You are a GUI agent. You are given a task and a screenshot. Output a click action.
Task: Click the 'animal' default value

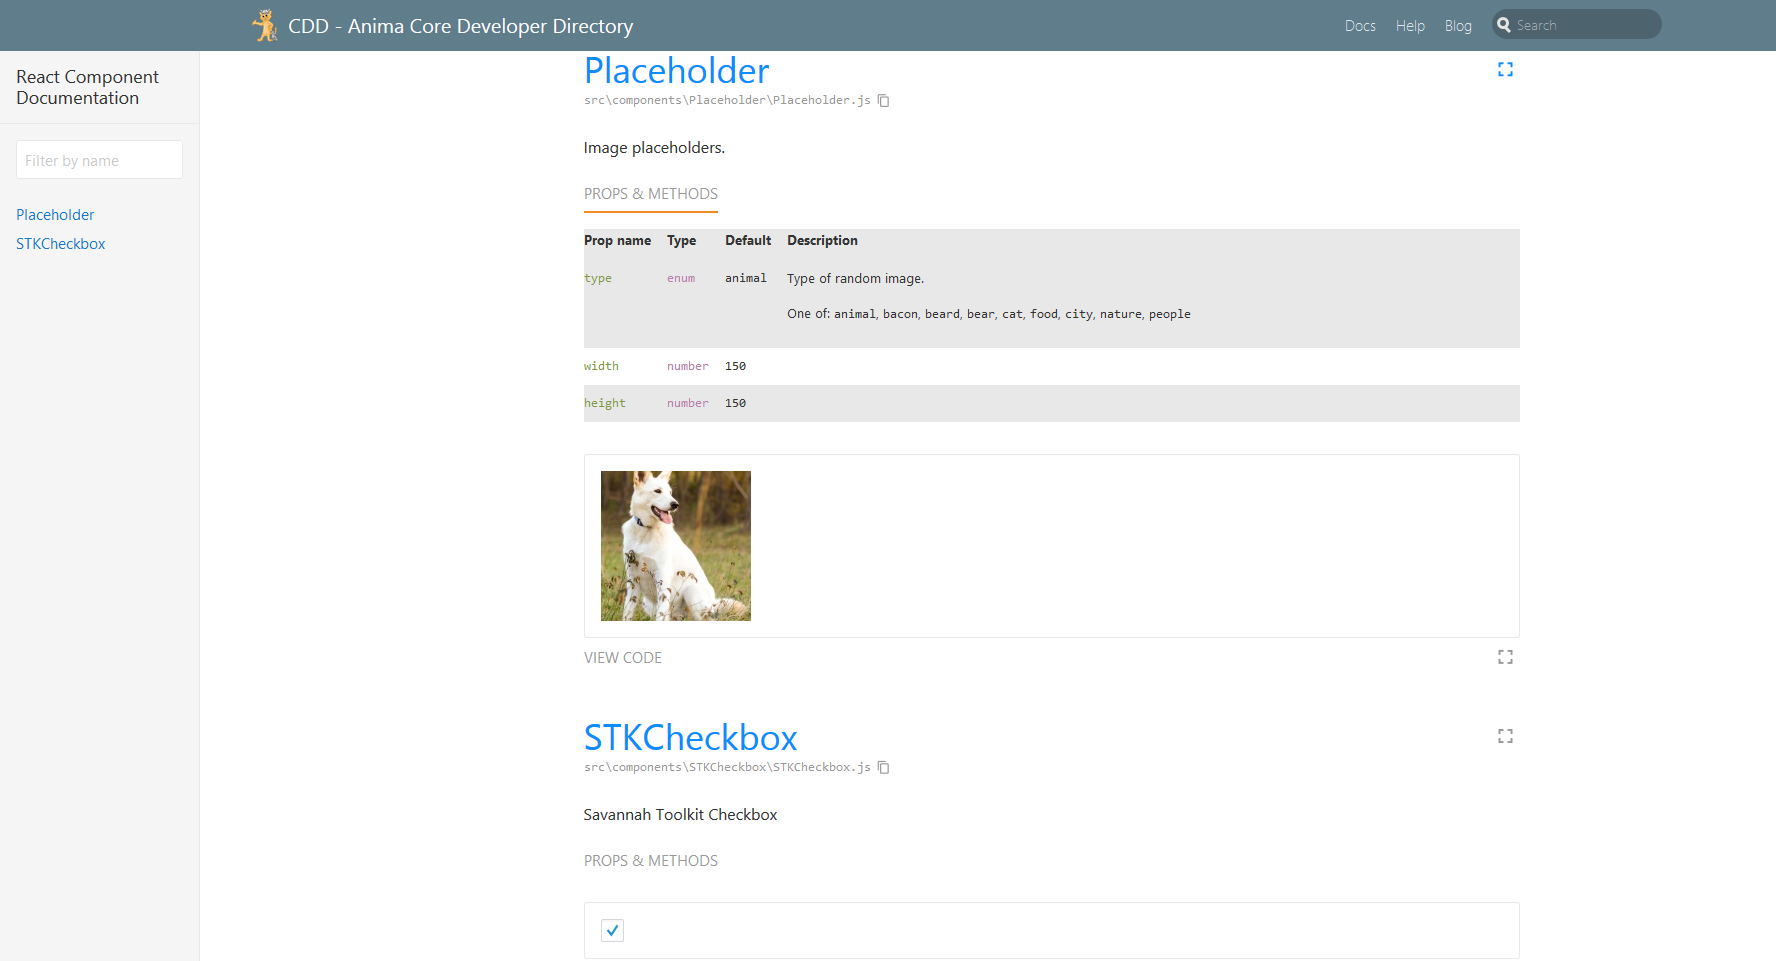(x=746, y=279)
